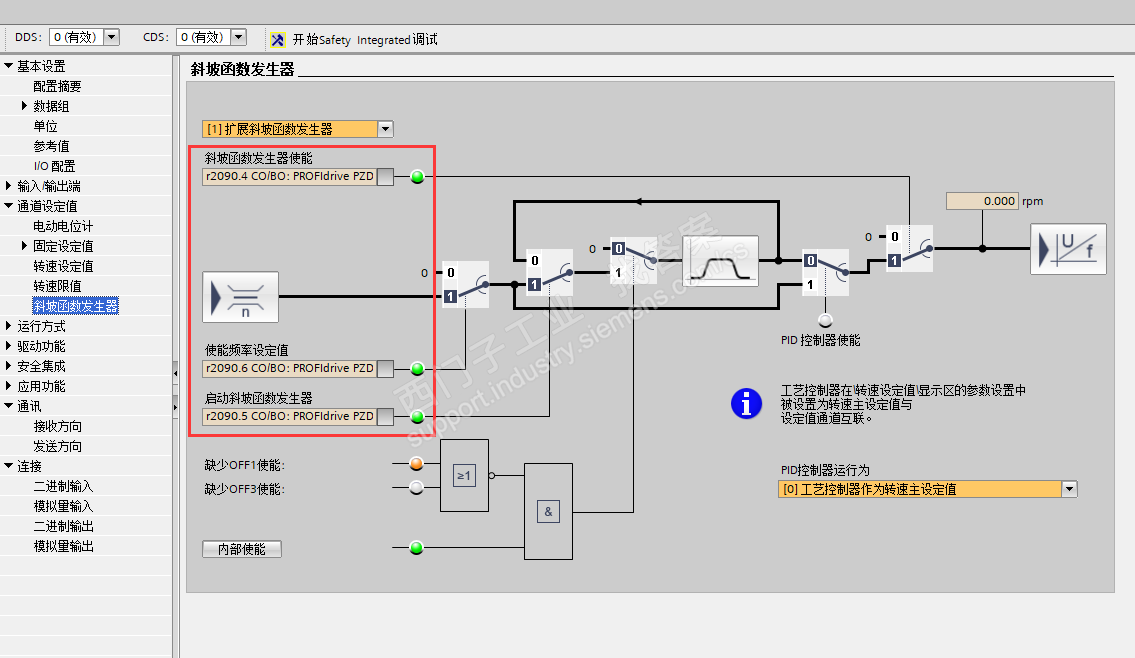The image size is (1135, 658).
Task: Select 参考值 in navigation tree
Action: (51, 146)
